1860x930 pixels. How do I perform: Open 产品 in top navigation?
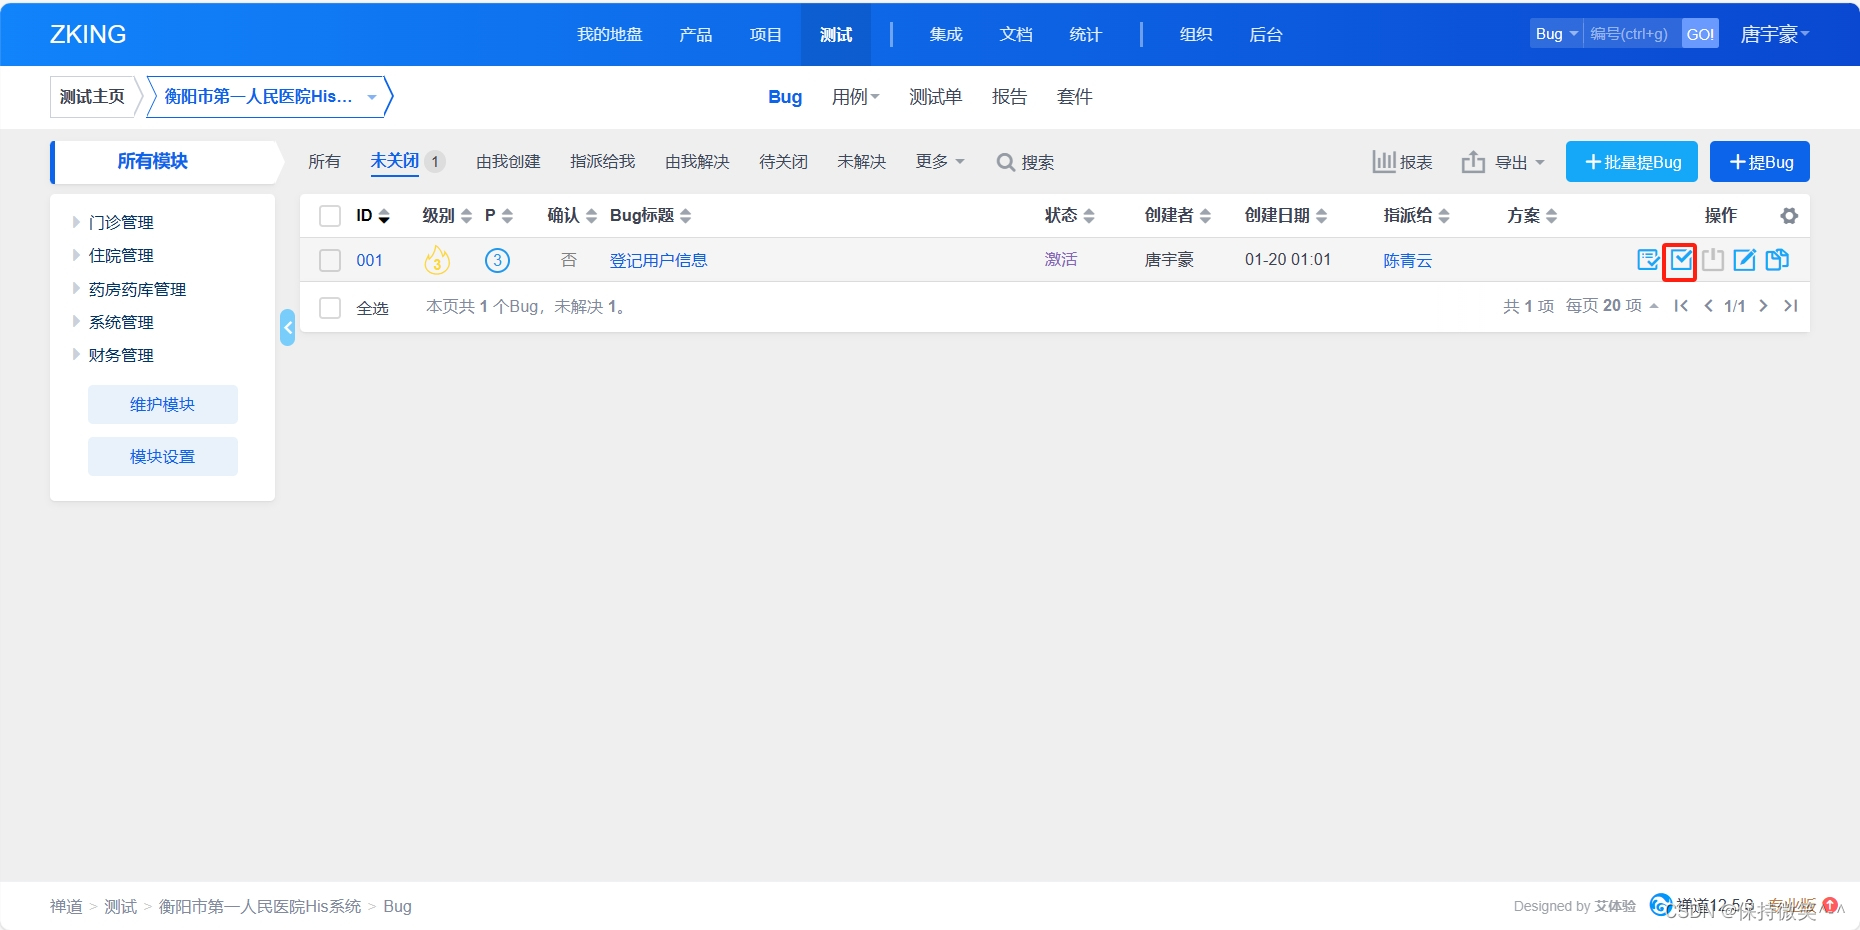click(x=696, y=34)
